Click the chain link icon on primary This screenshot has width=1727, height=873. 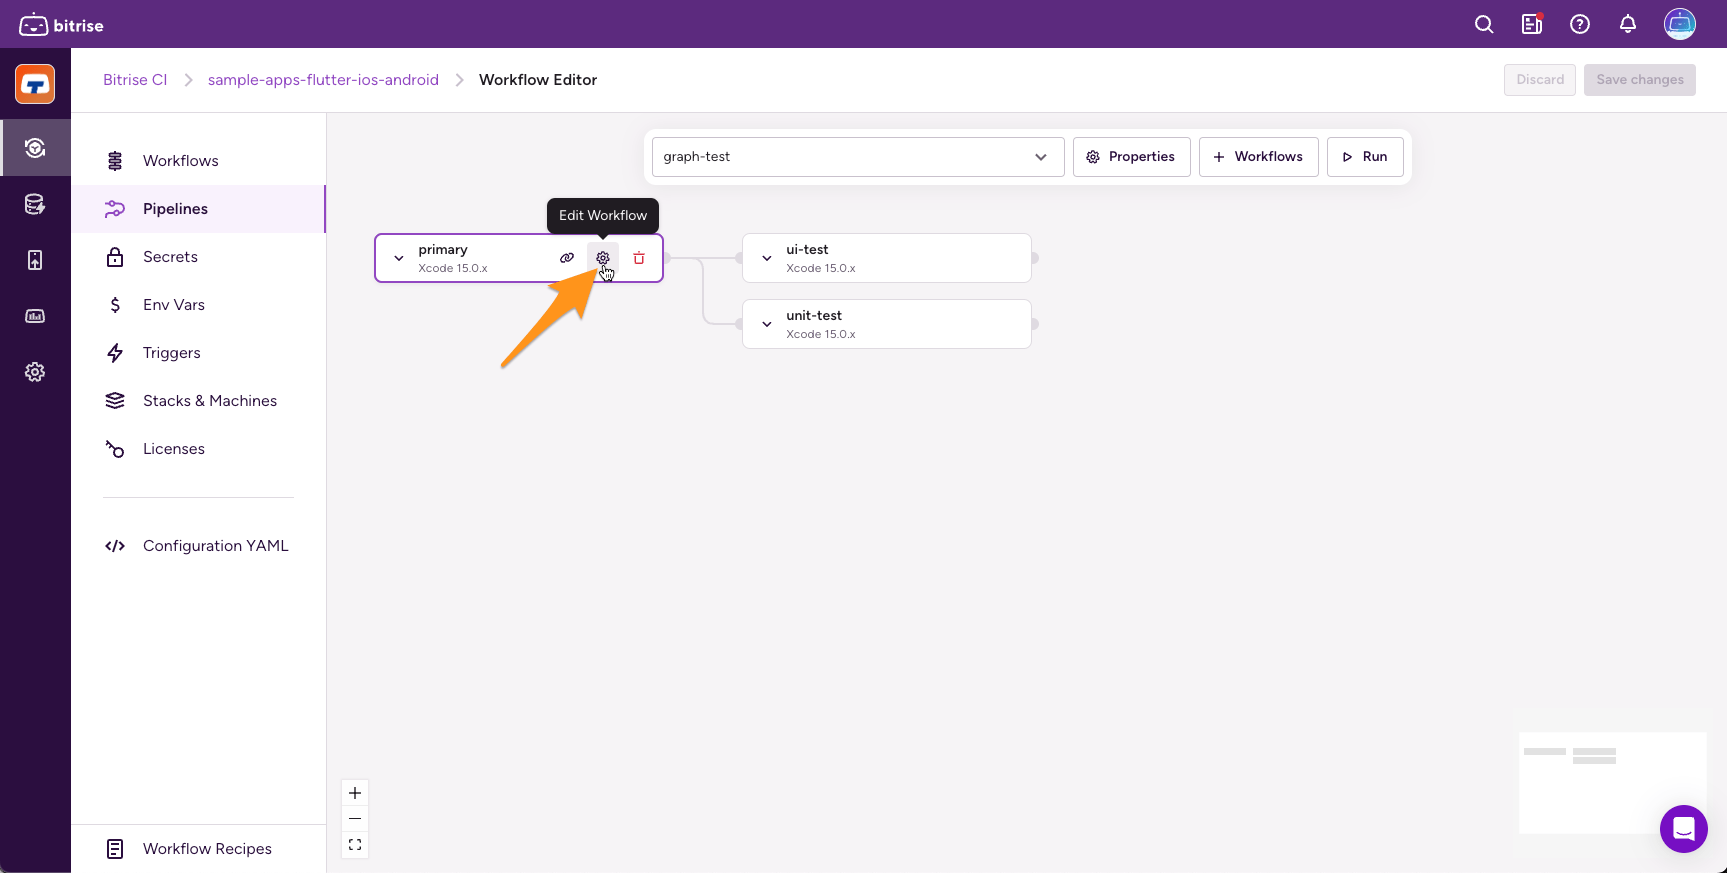click(567, 258)
